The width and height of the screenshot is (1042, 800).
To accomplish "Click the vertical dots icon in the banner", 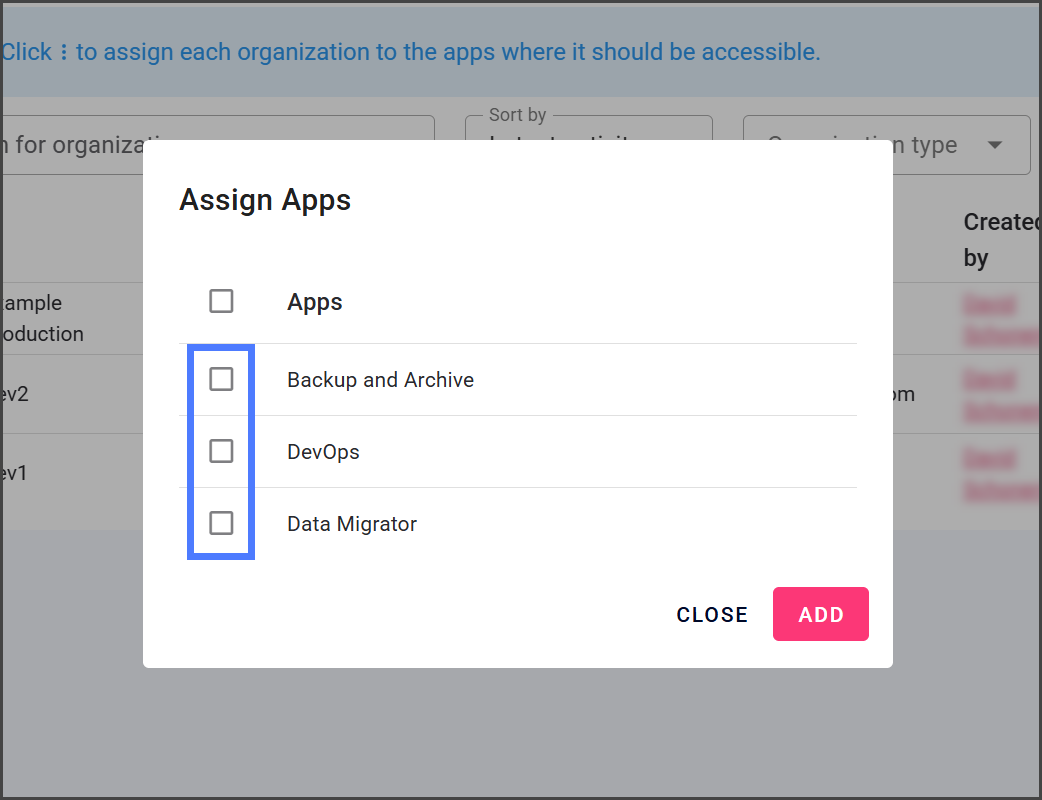I will click(64, 53).
